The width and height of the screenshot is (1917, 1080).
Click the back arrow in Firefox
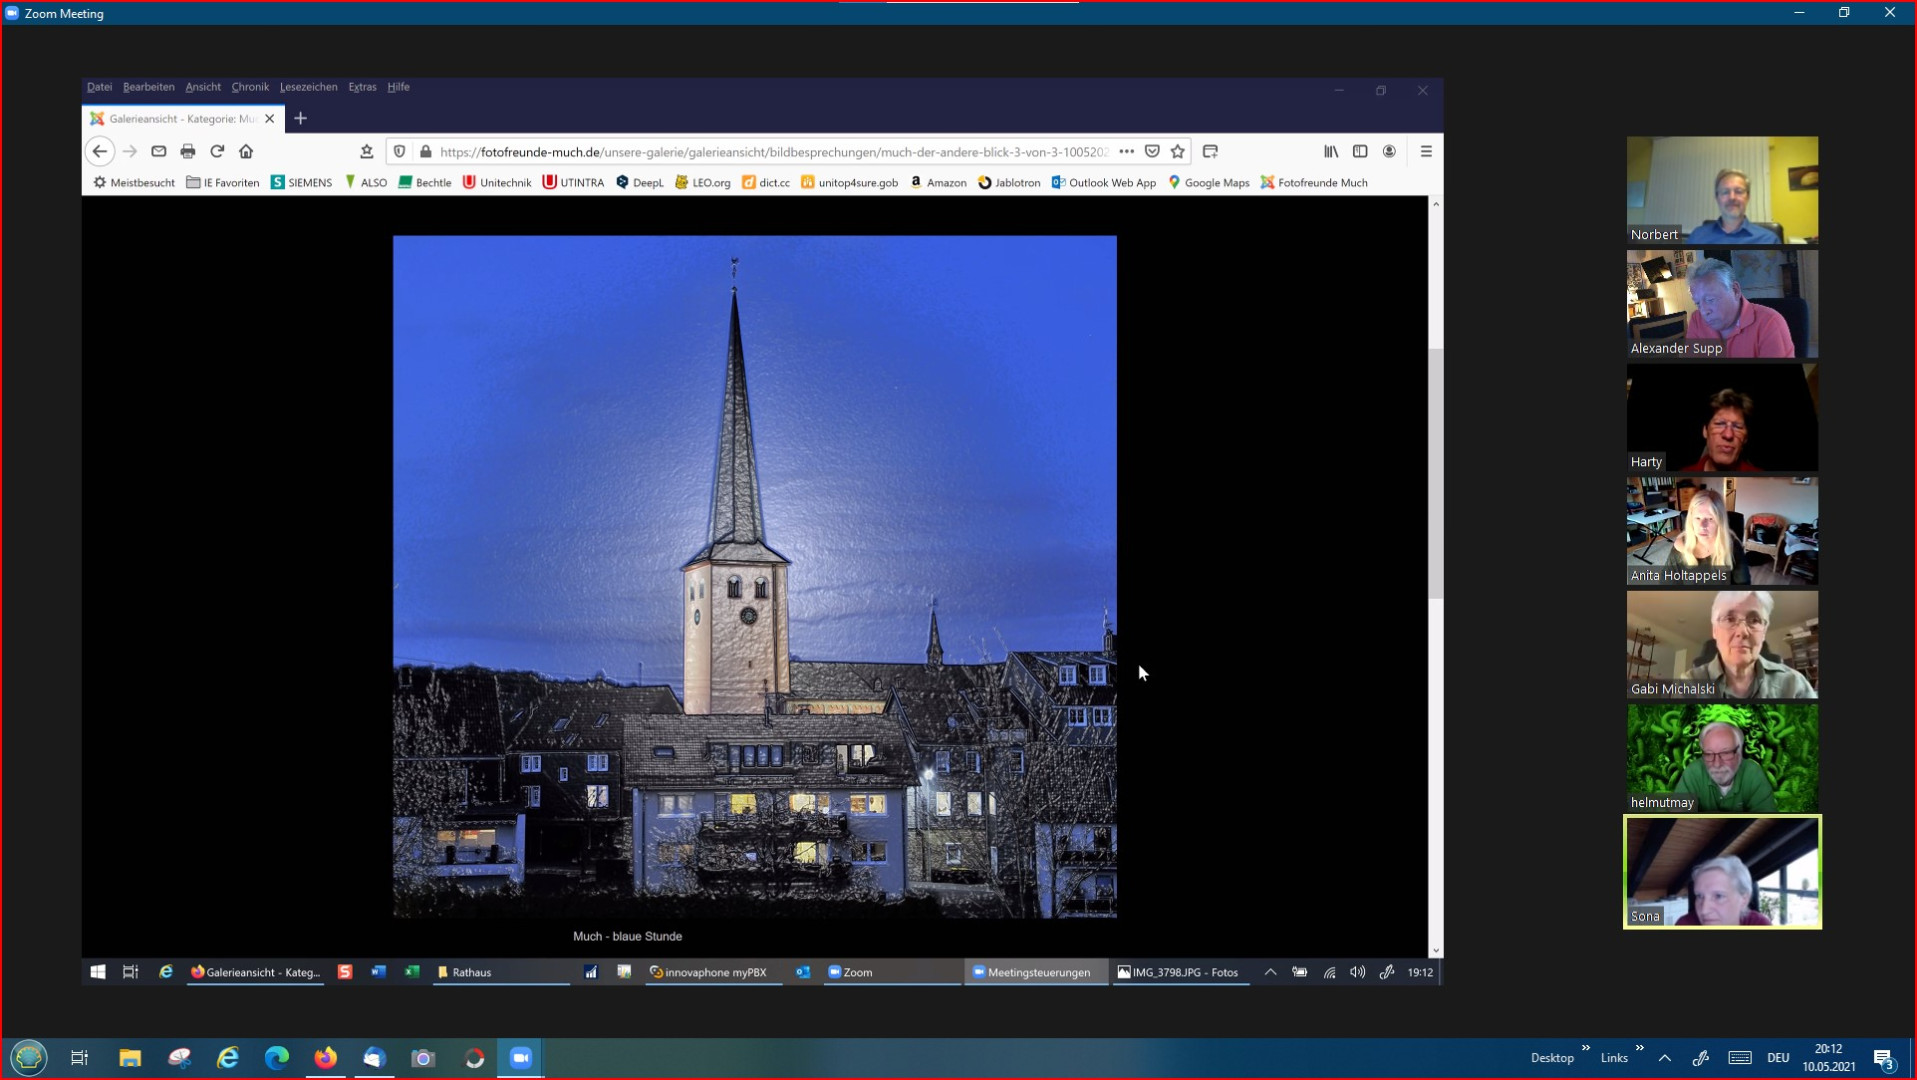99,151
